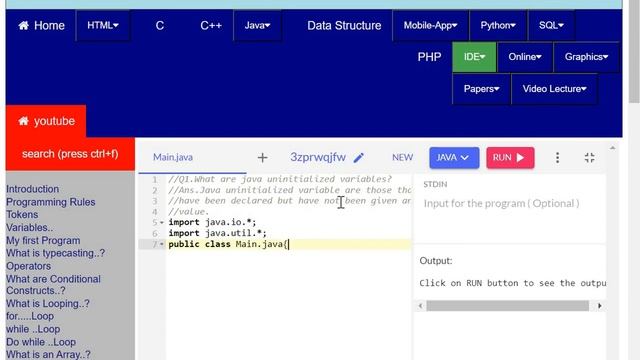This screenshot has width=640, height=360.
Task: Expand the Papers dropdown
Action: [x=482, y=89]
